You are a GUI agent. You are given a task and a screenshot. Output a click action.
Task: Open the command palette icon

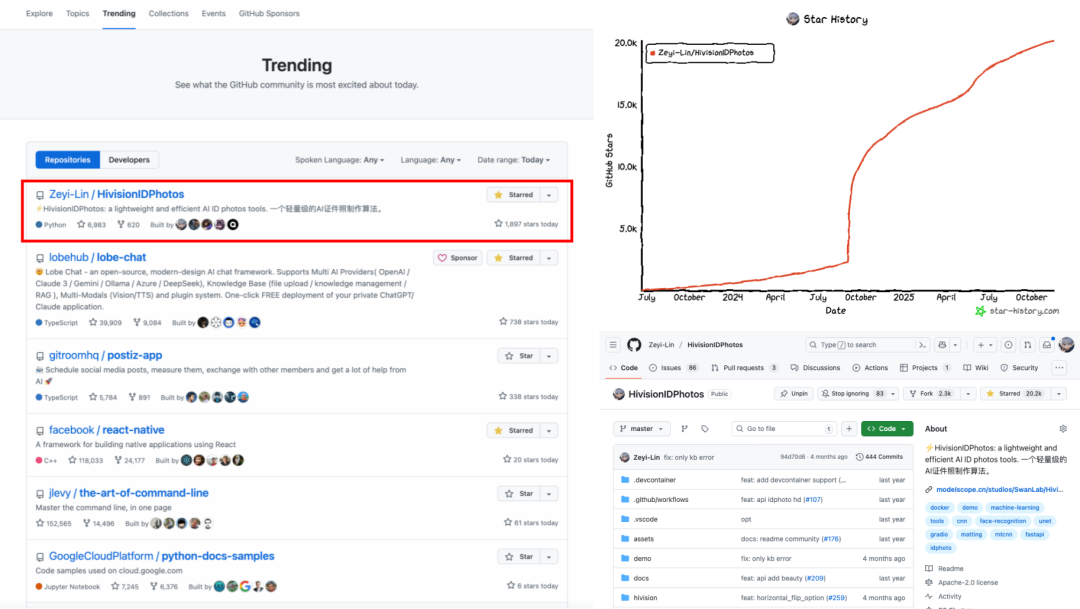tap(922, 345)
